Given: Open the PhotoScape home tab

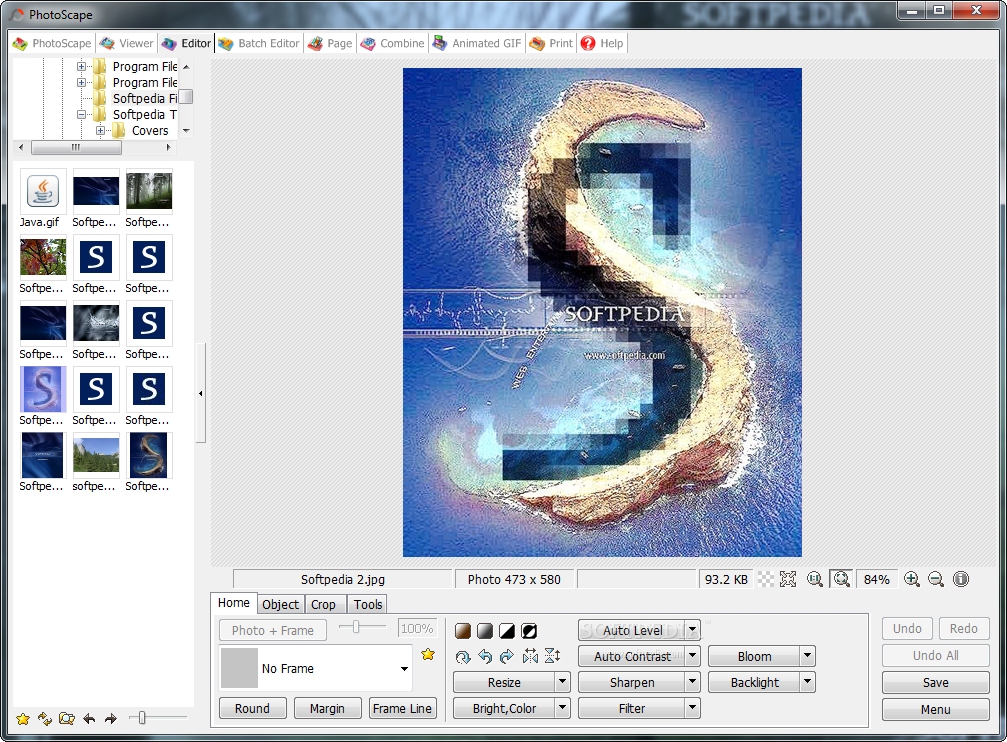Looking at the screenshot, I should click(x=53, y=43).
